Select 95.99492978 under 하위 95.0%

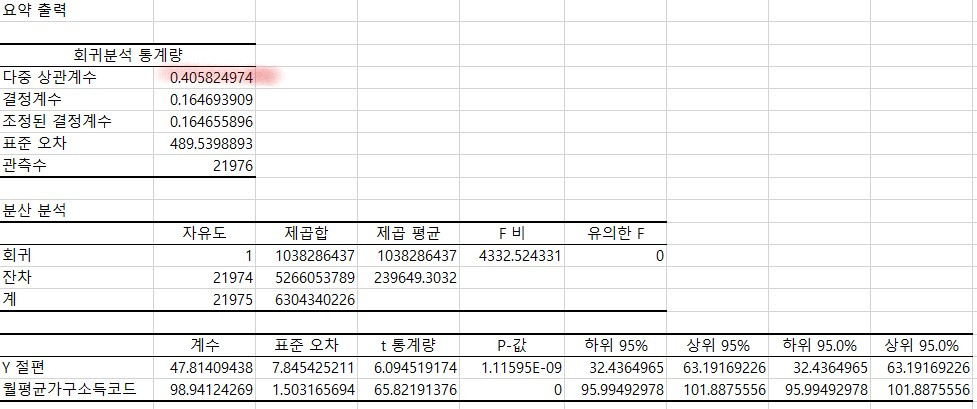point(827,390)
